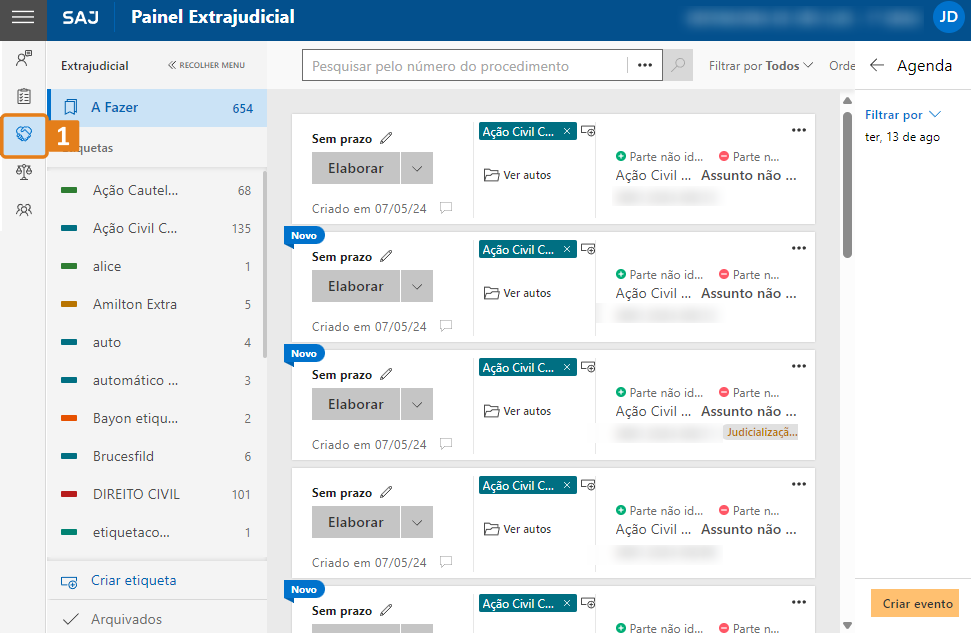Click add-tag icon on first card

click(x=588, y=131)
